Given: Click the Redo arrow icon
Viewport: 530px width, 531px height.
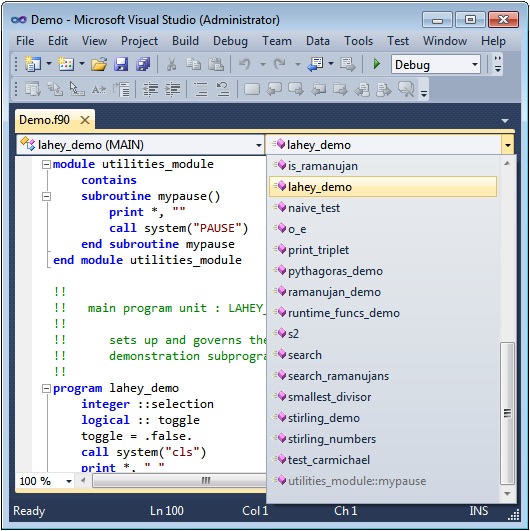Looking at the screenshot, I should point(280,64).
